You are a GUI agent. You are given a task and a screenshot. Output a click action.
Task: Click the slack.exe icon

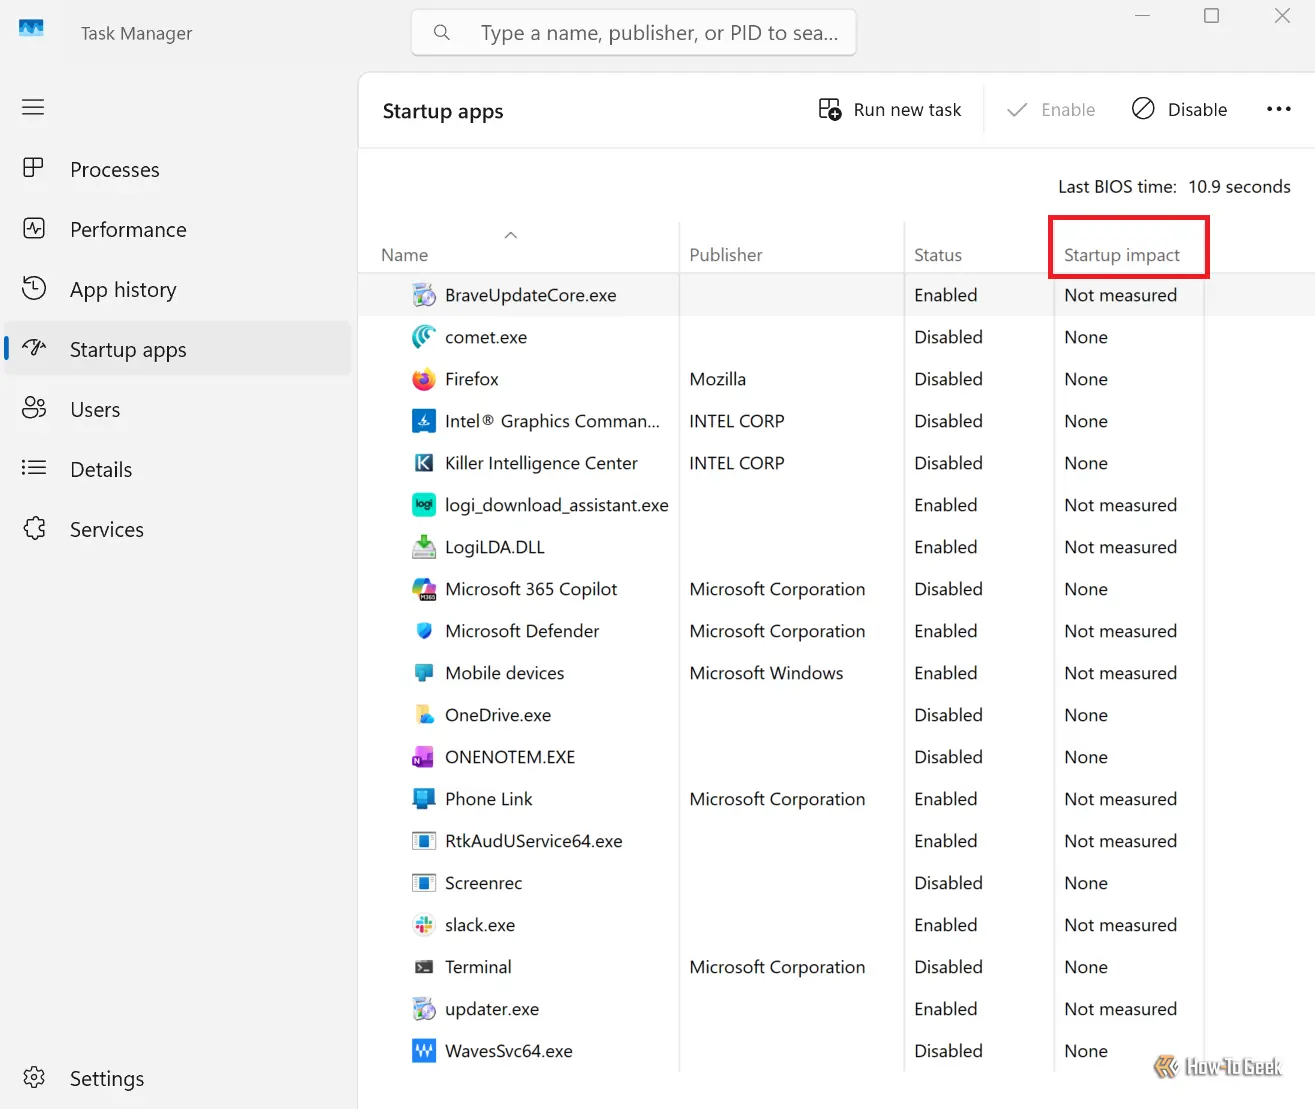[424, 925]
